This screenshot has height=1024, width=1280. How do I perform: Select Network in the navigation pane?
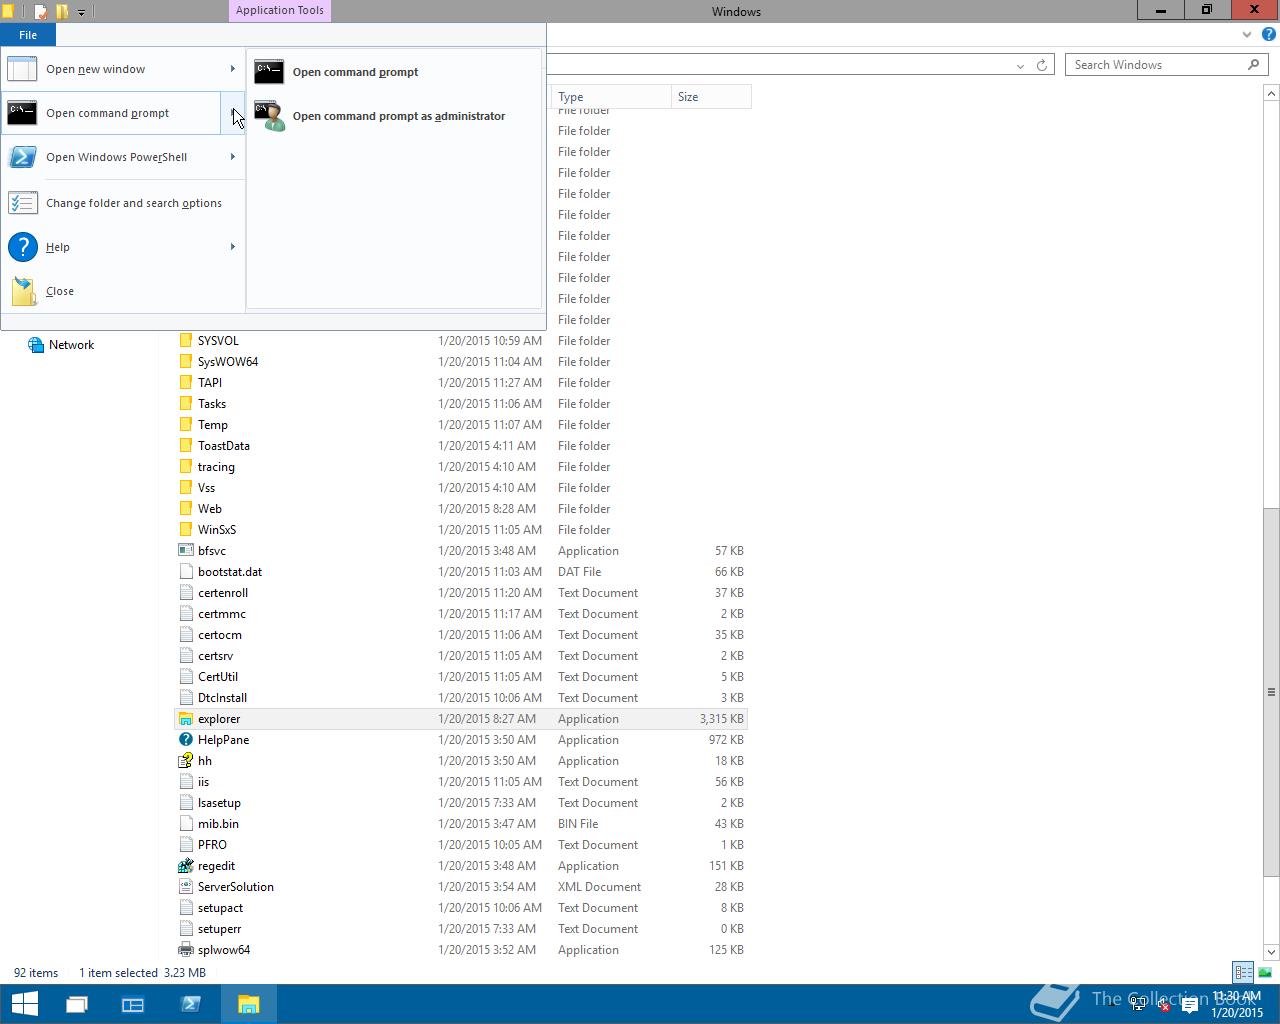point(71,345)
